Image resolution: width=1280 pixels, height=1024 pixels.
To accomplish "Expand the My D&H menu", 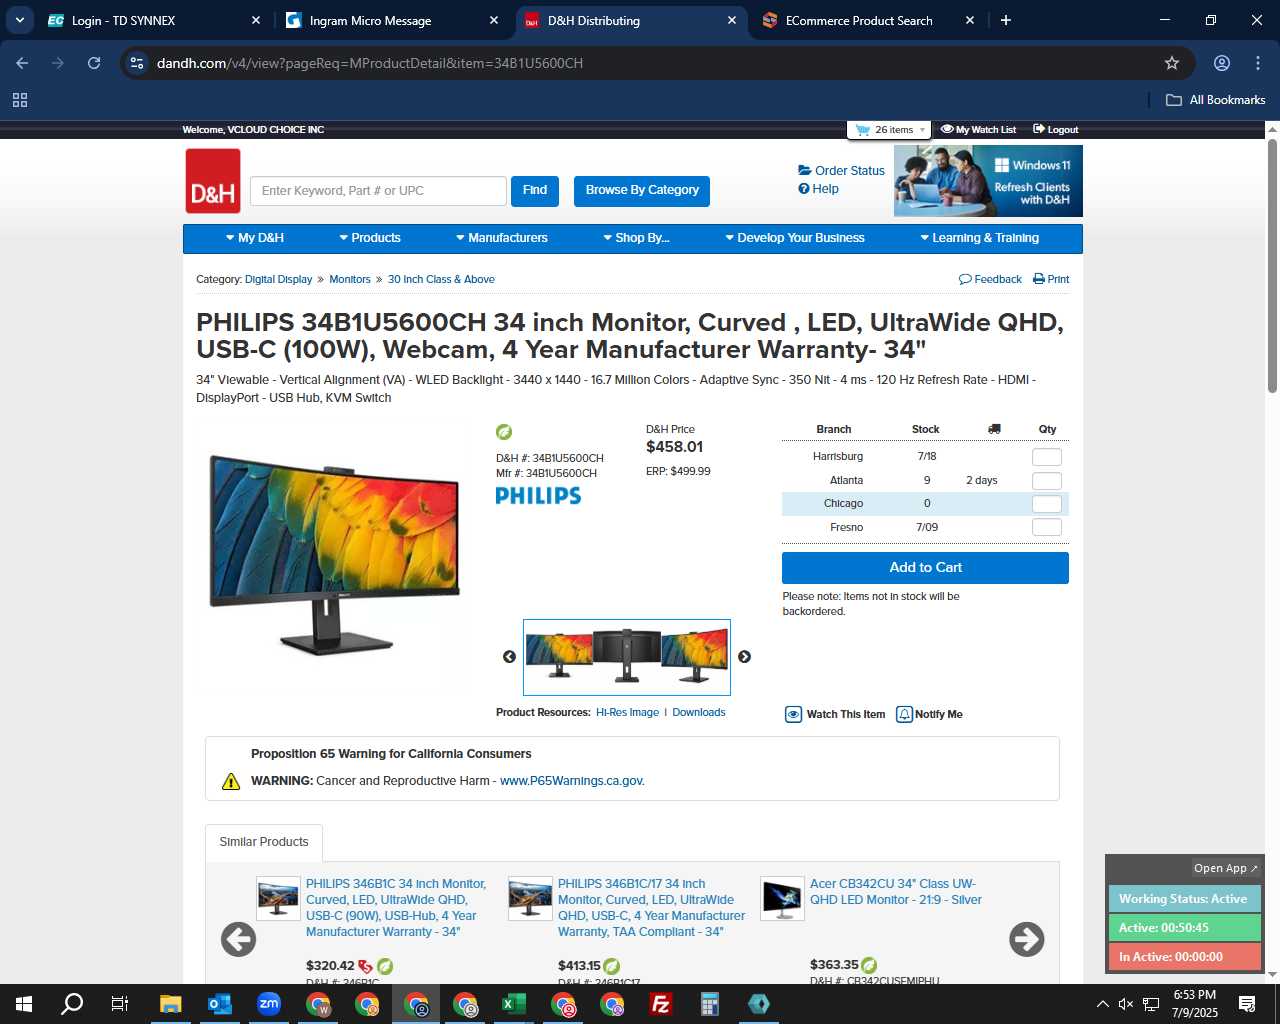I will coord(255,238).
